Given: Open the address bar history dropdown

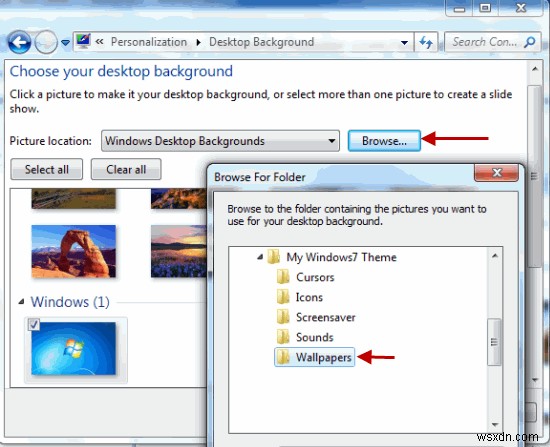Looking at the screenshot, I should [404, 42].
